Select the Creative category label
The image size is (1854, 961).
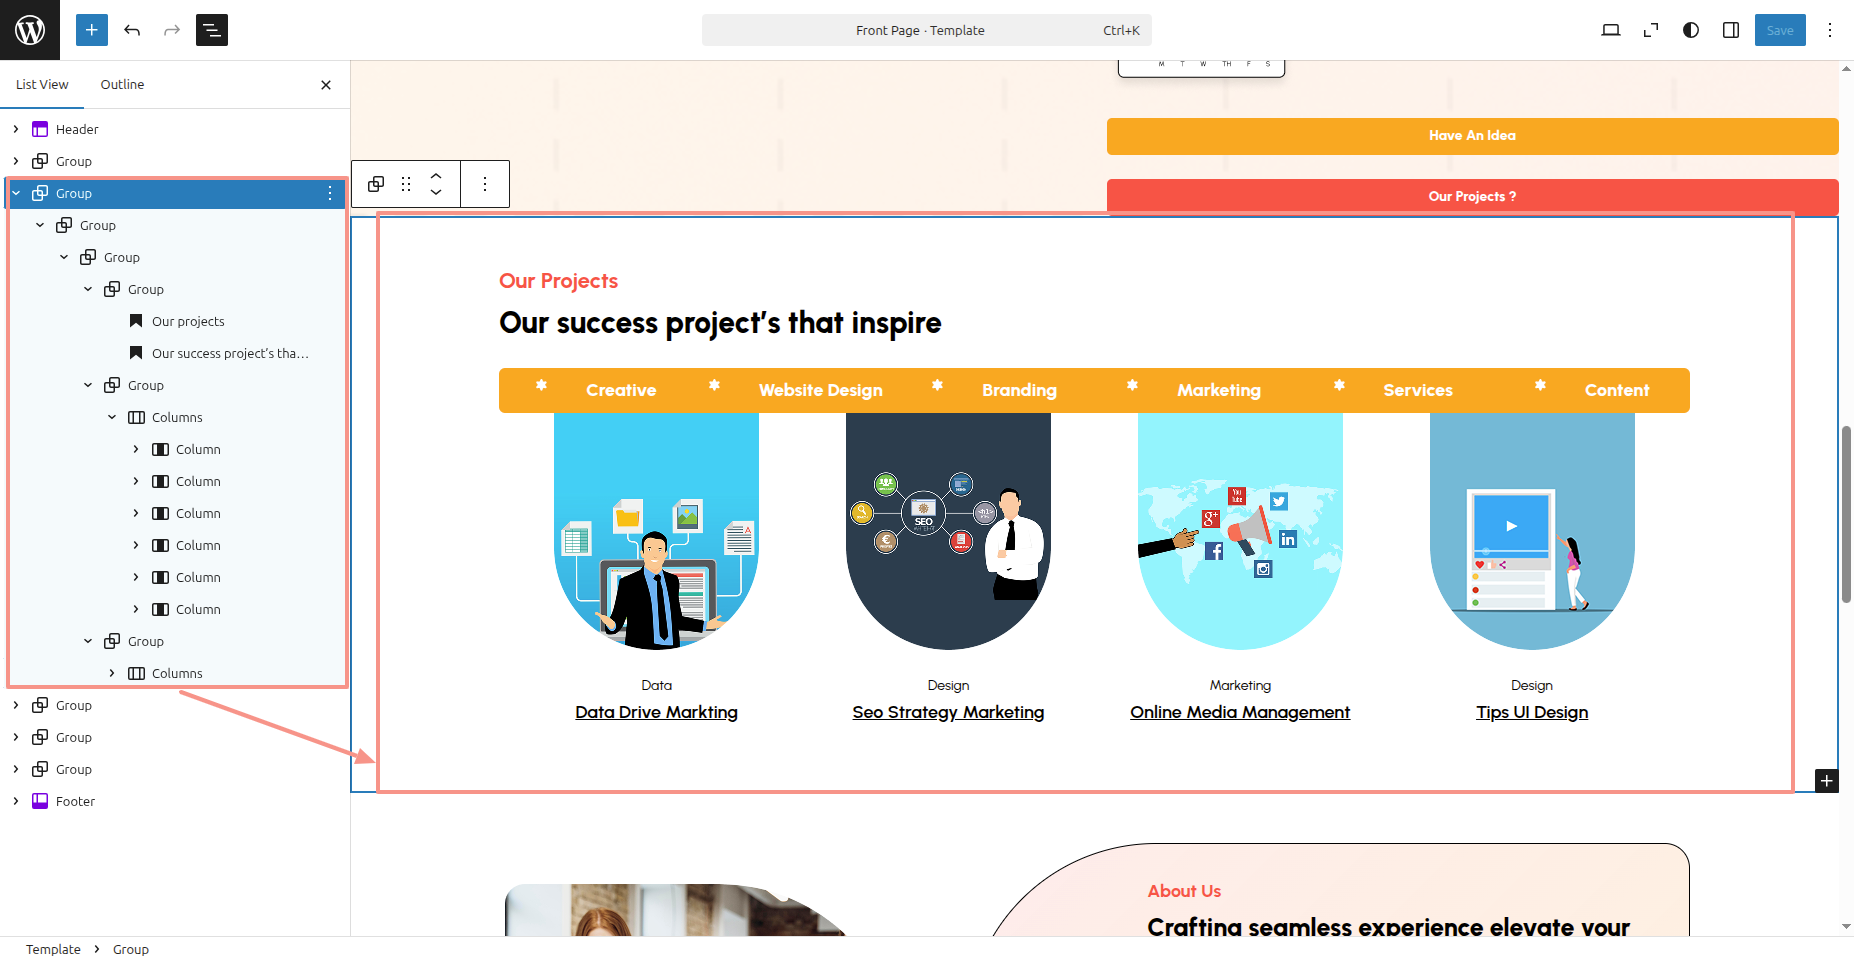point(621,390)
